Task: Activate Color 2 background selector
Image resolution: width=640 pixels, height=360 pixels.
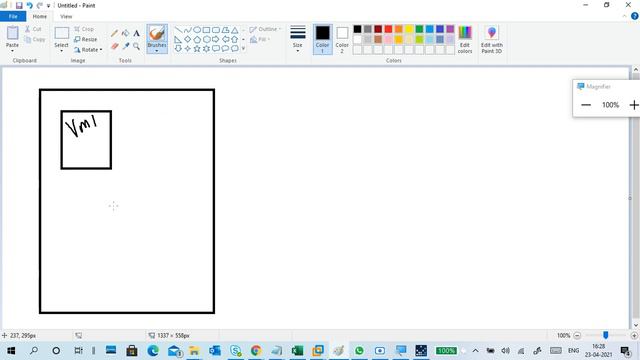Action: (342, 39)
